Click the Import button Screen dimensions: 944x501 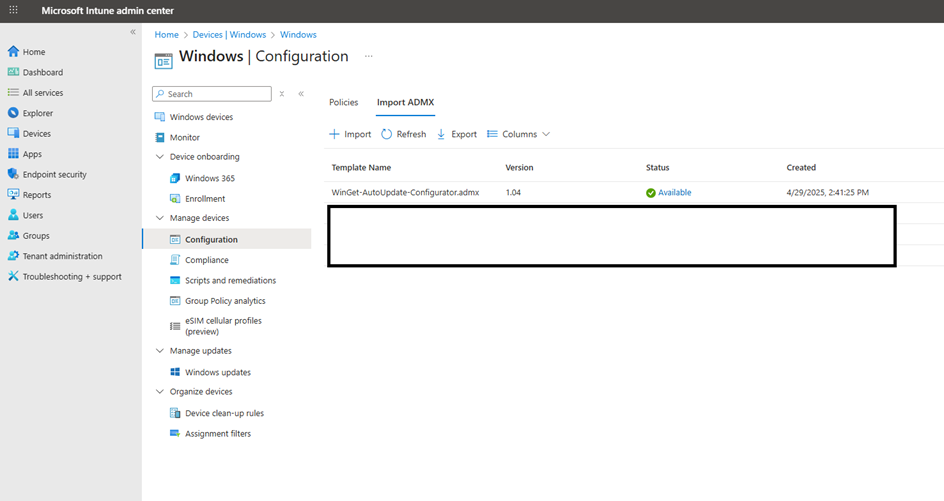click(x=350, y=134)
